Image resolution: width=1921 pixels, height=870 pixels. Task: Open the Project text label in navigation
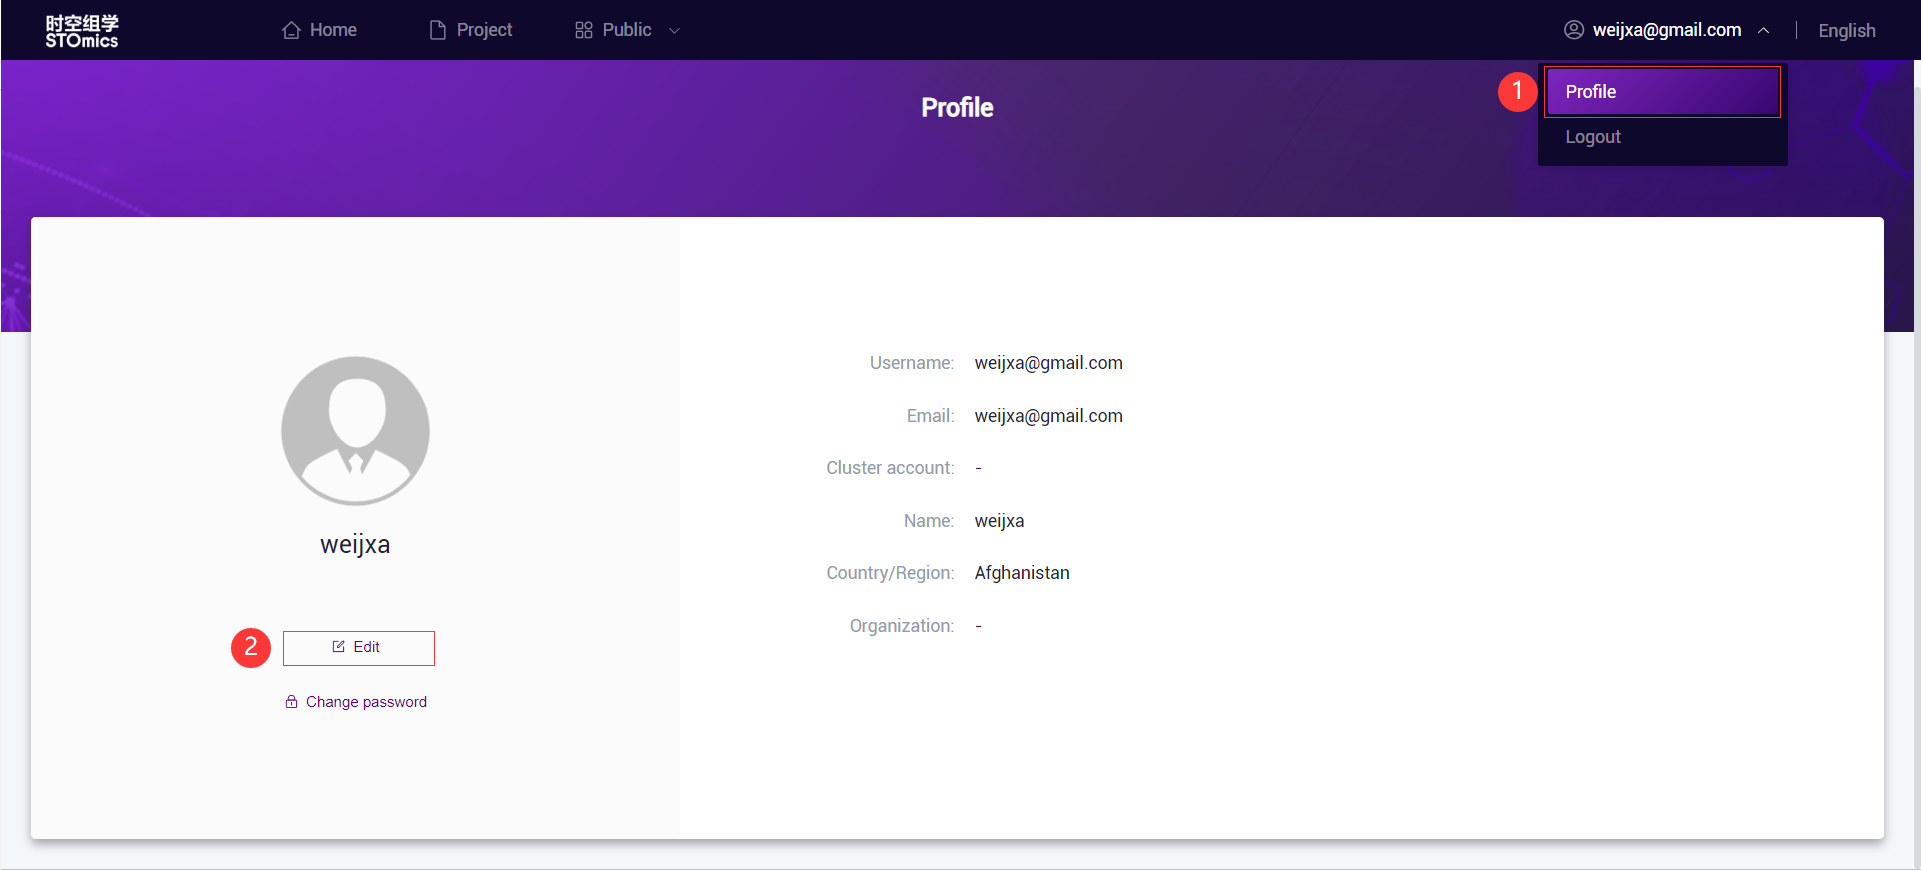tap(484, 30)
